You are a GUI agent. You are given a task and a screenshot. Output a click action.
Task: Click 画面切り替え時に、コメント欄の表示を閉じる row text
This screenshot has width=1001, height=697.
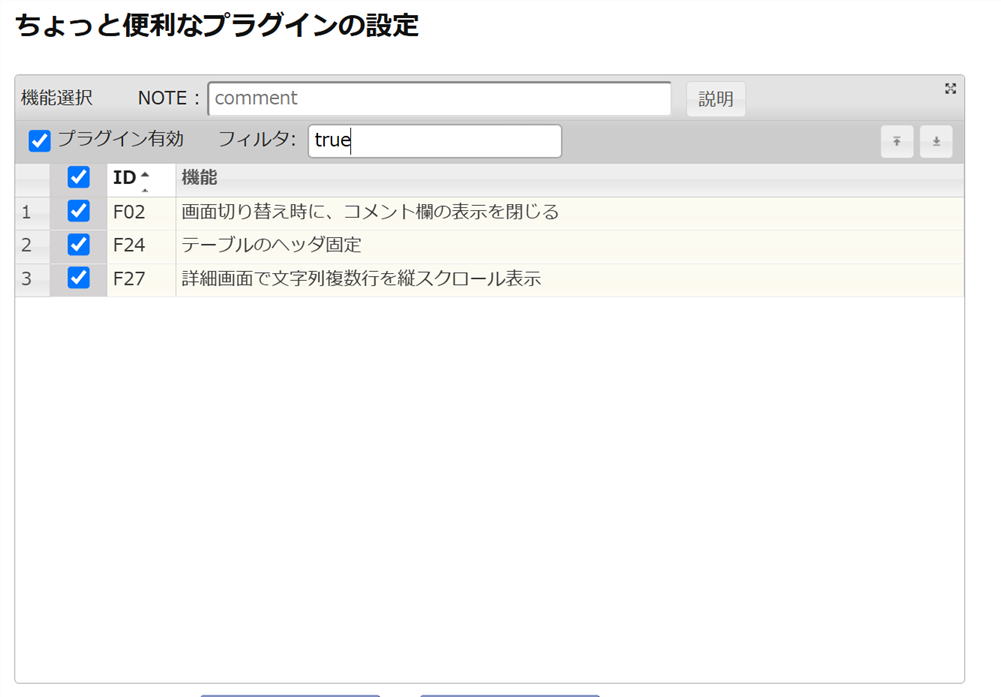pos(370,212)
